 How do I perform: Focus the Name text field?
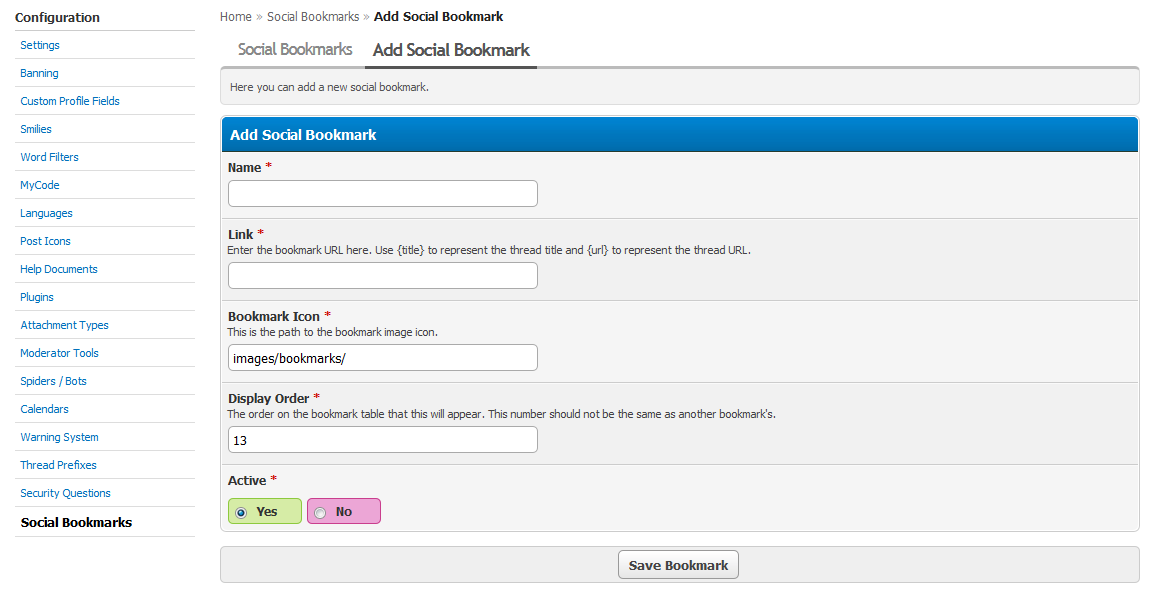(x=382, y=194)
